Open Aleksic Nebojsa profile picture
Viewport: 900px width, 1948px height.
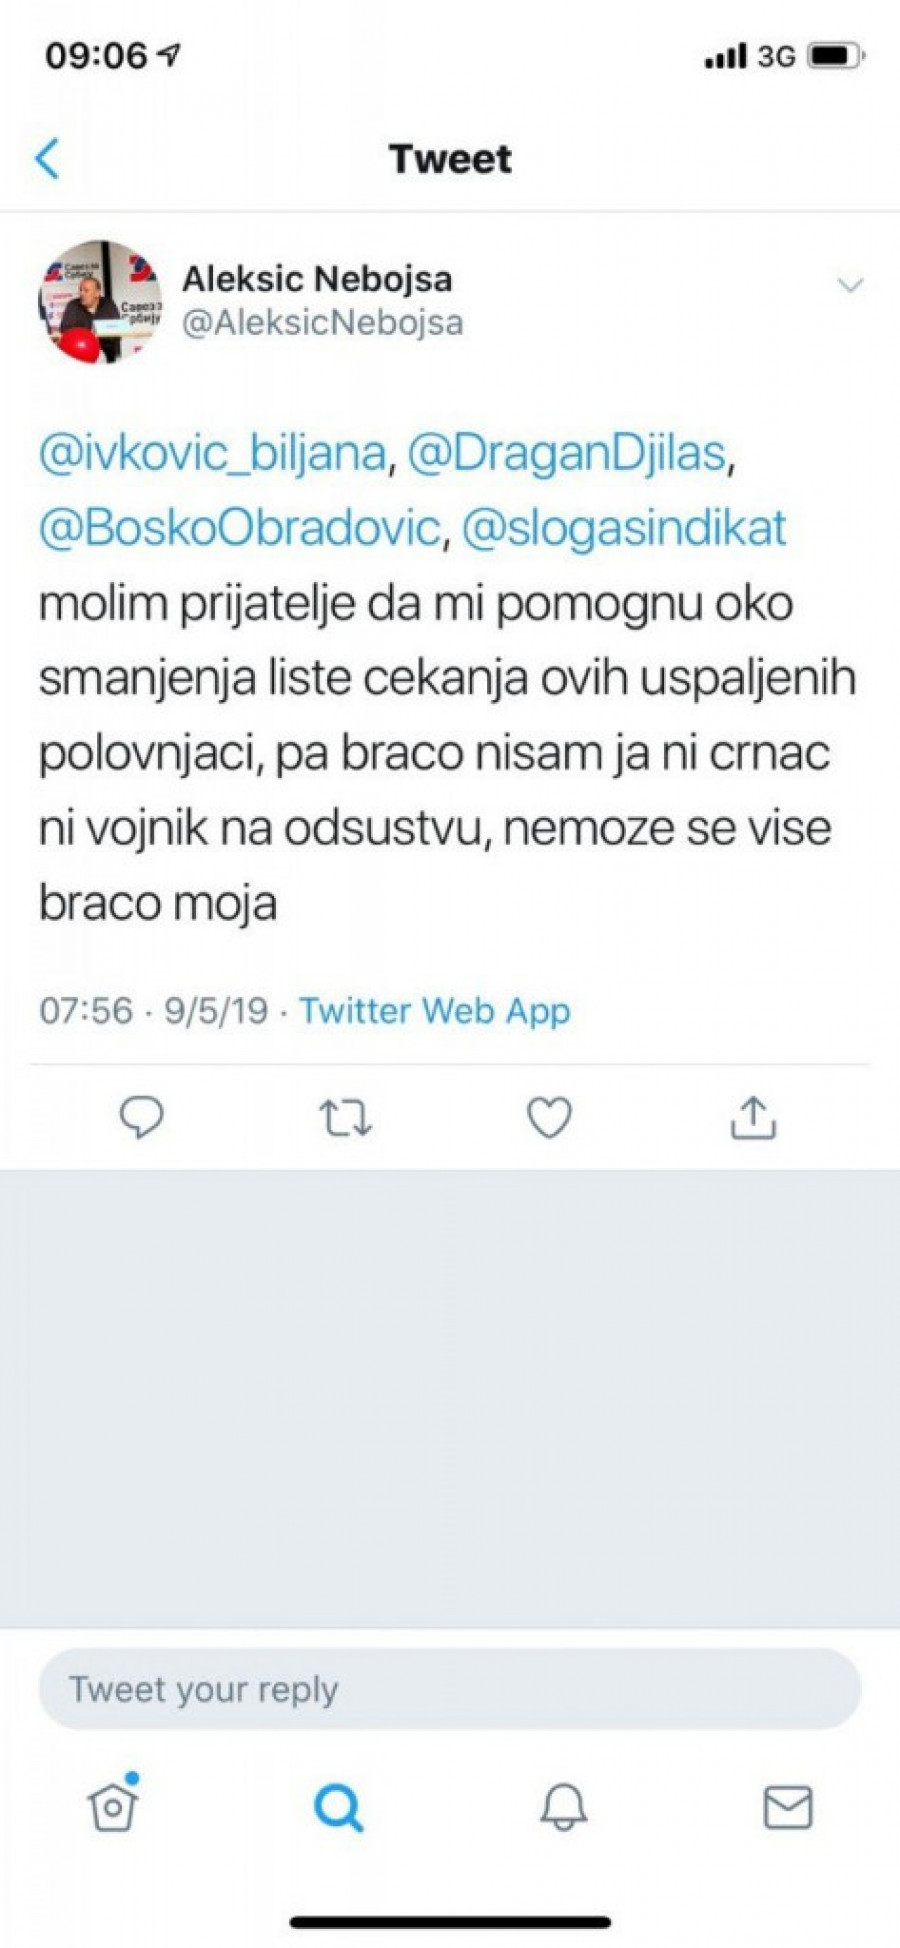(99, 301)
